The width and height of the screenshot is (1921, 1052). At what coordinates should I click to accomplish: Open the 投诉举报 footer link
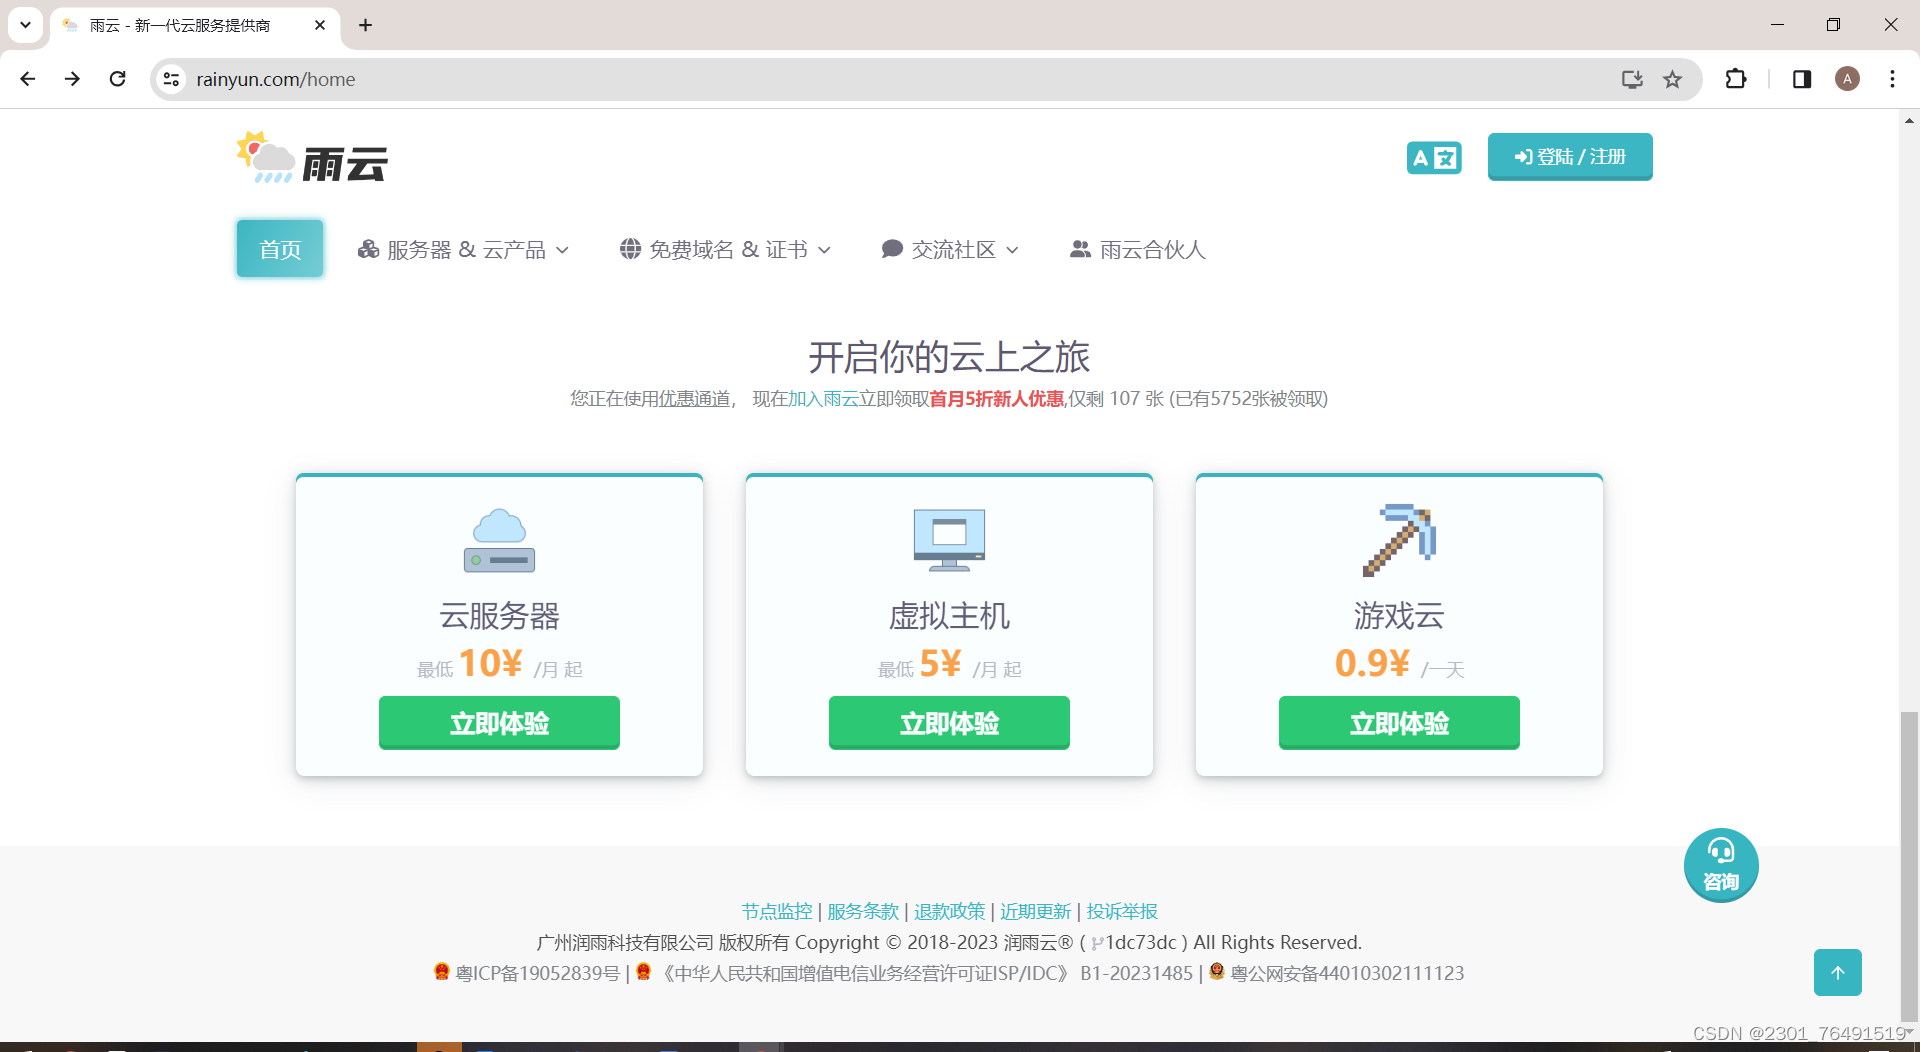pyautogui.click(x=1122, y=912)
